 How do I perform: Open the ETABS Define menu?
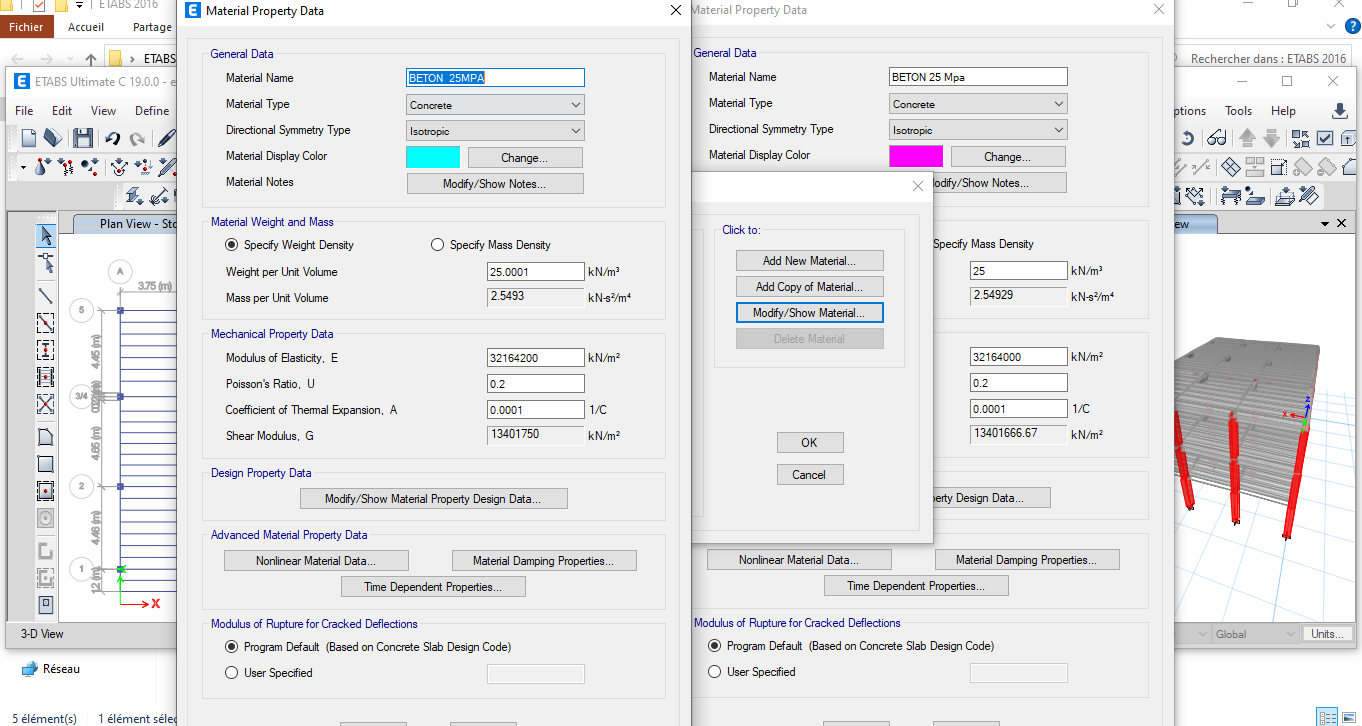pyautogui.click(x=152, y=111)
